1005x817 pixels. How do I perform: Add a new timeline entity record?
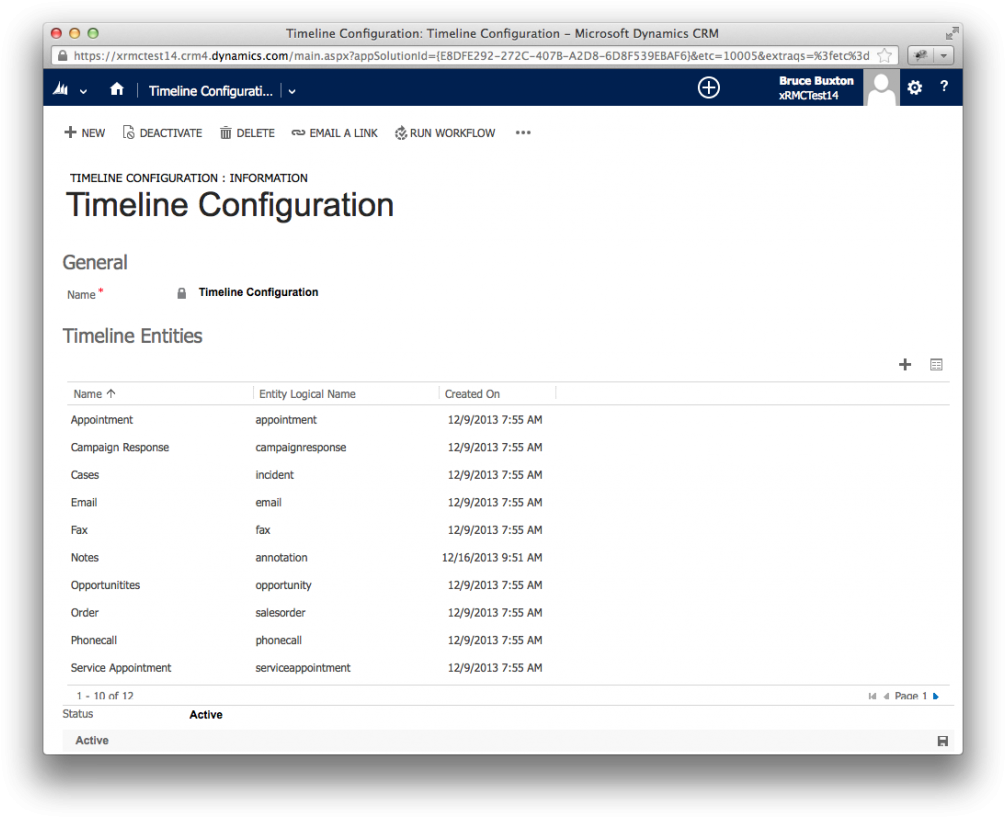[905, 364]
